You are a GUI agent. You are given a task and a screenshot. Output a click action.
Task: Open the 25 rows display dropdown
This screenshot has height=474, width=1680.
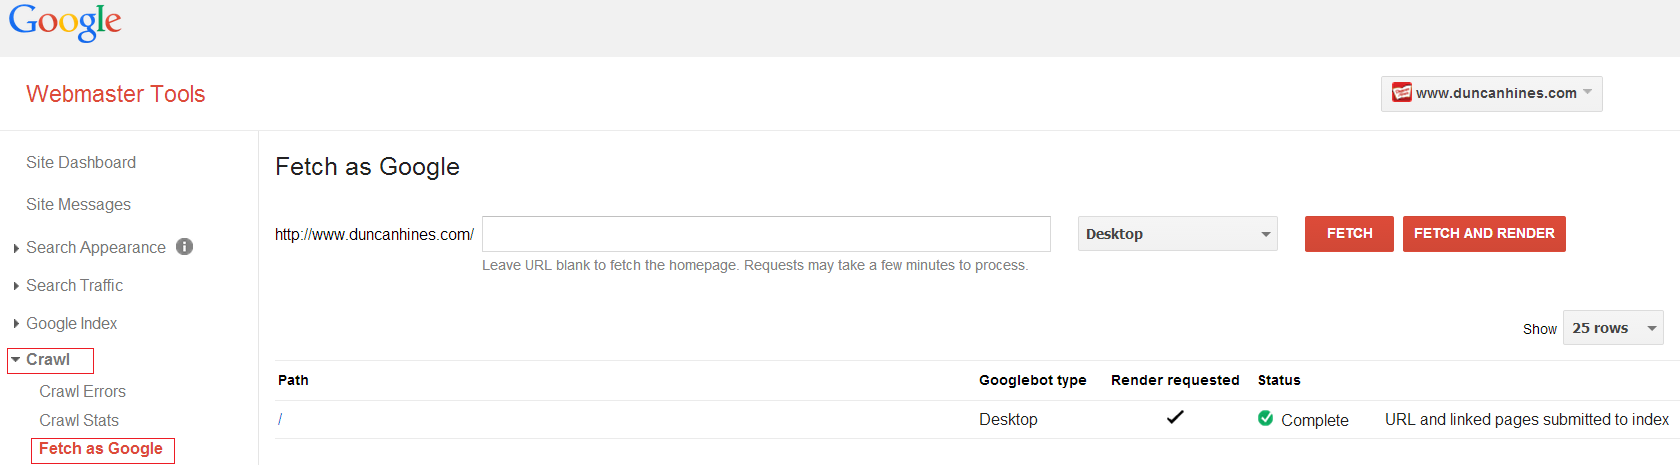(1613, 328)
